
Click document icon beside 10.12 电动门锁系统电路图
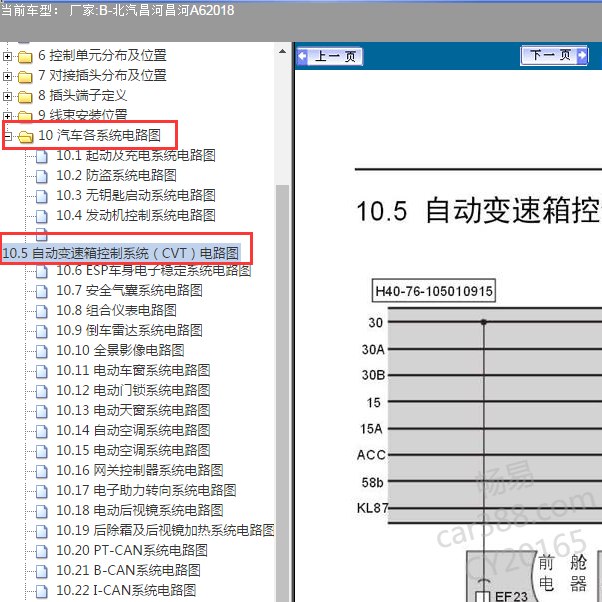tap(41, 391)
